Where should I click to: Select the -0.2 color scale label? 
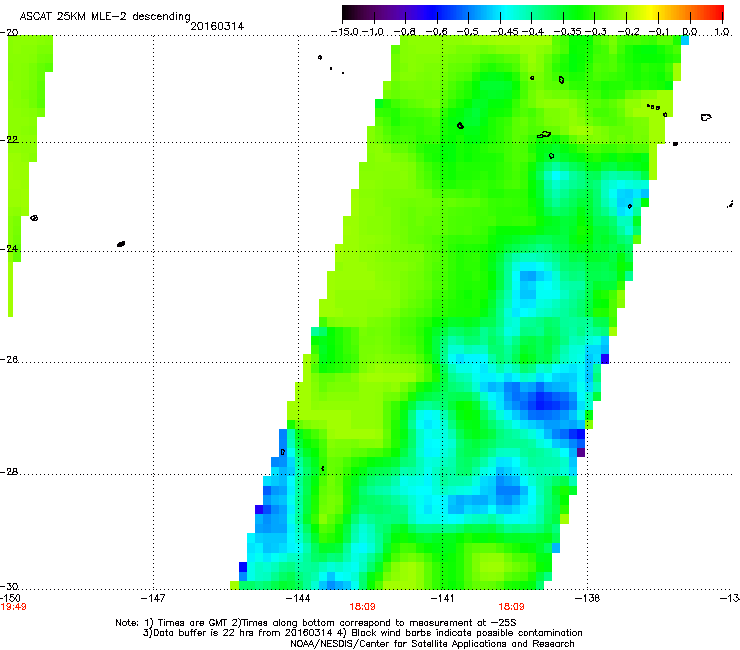coord(628,32)
